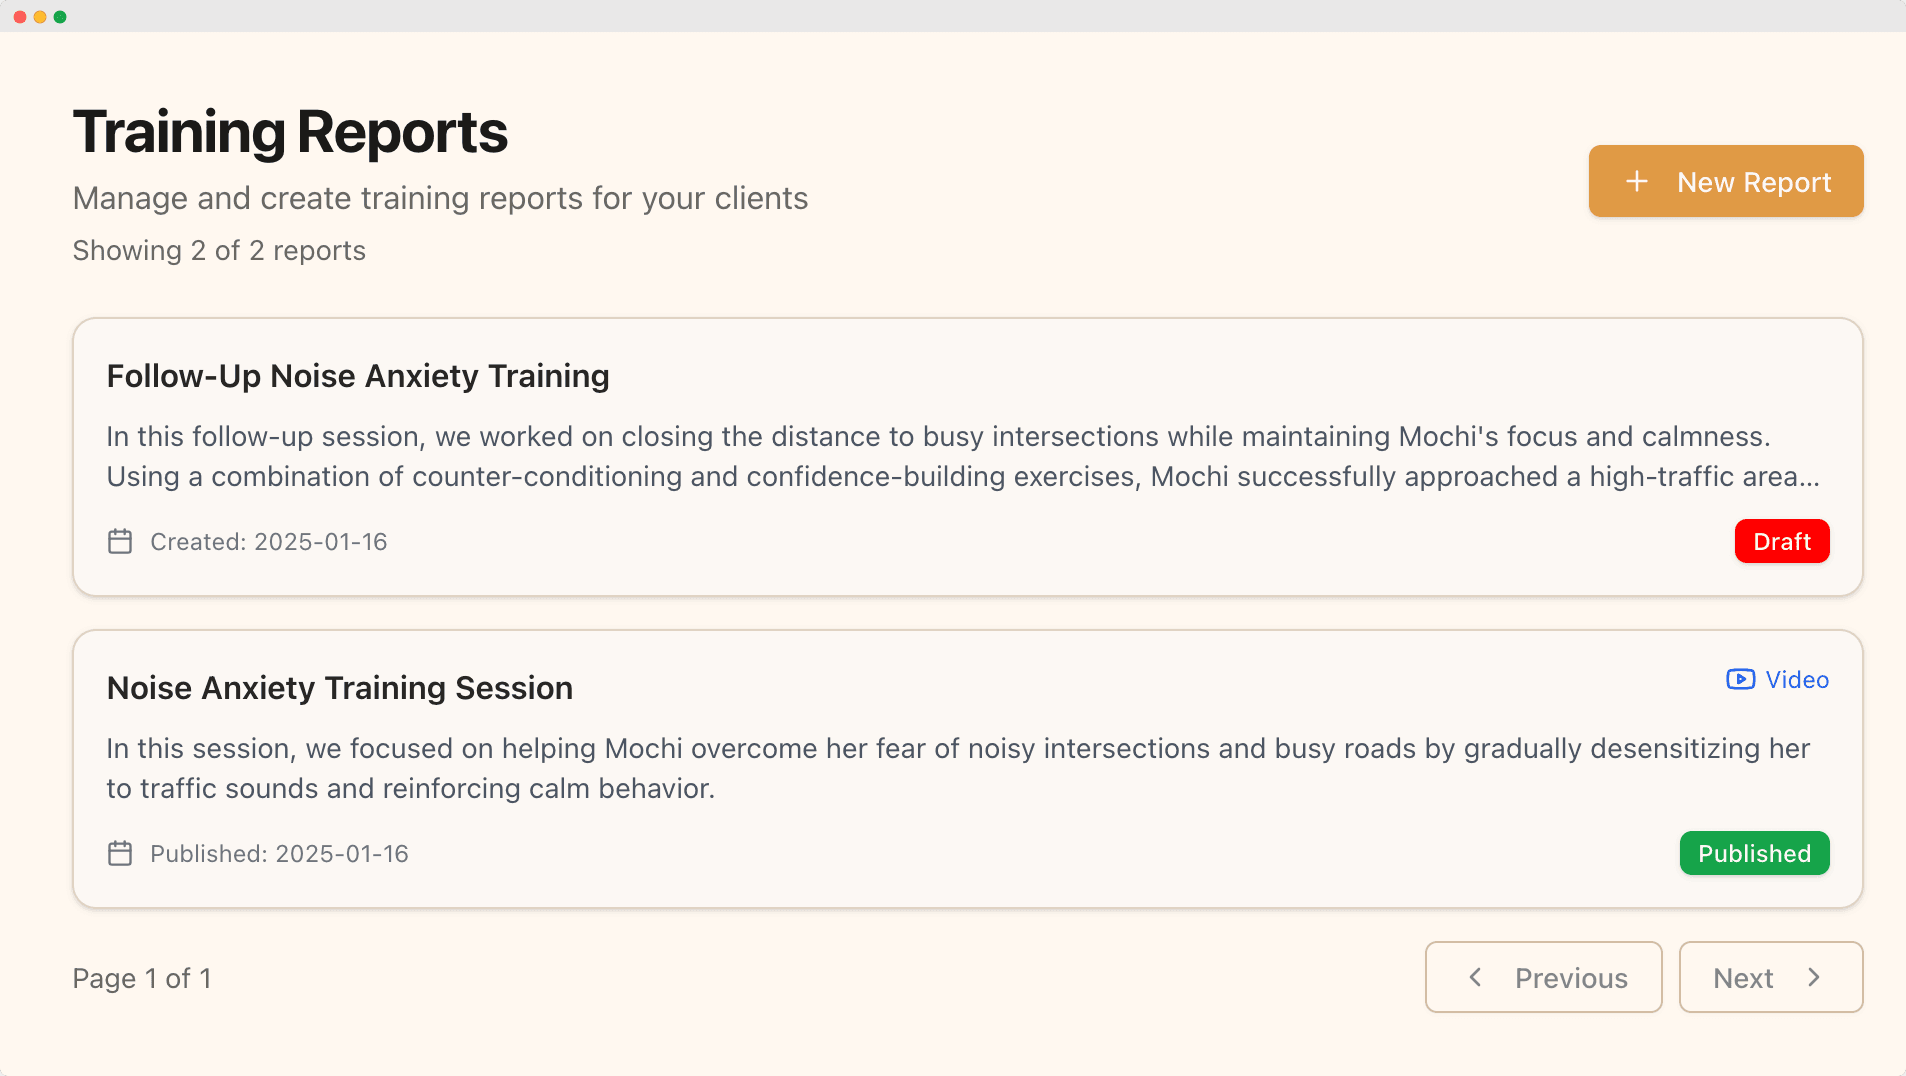Image resolution: width=1906 pixels, height=1076 pixels.
Task: Select the yellow minimize traffic light button
Action: point(39,16)
